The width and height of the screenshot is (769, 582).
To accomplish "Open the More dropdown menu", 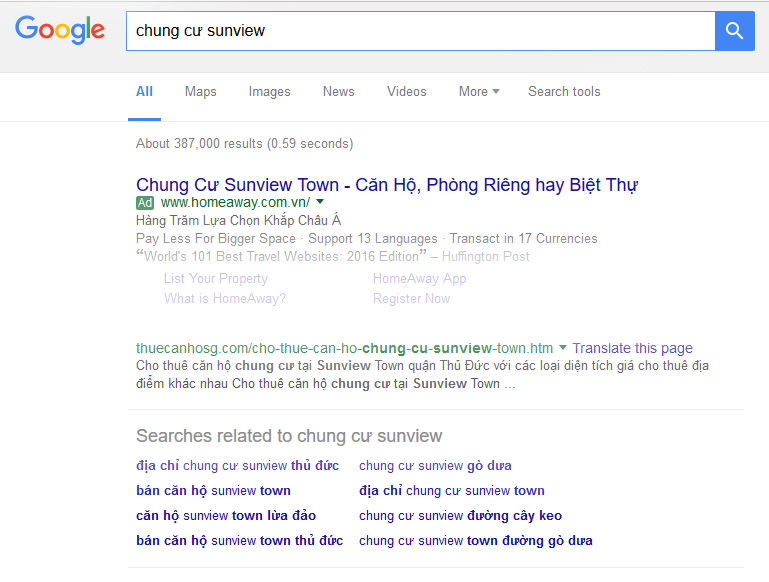I will (x=479, y=92).
